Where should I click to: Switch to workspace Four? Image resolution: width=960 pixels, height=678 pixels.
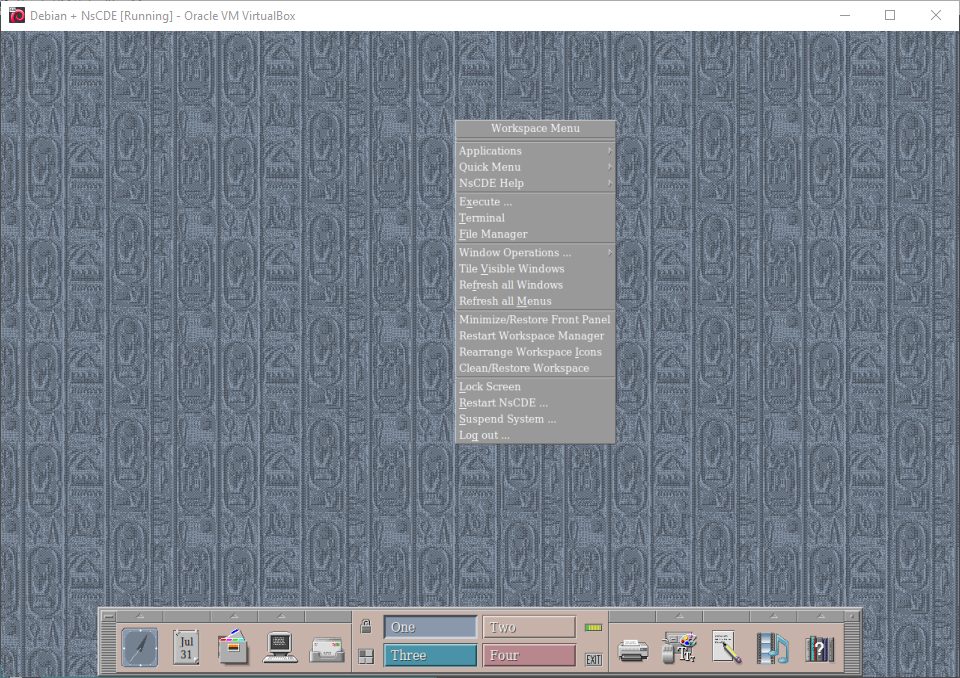pyautogui.click(x=529, y=655)
